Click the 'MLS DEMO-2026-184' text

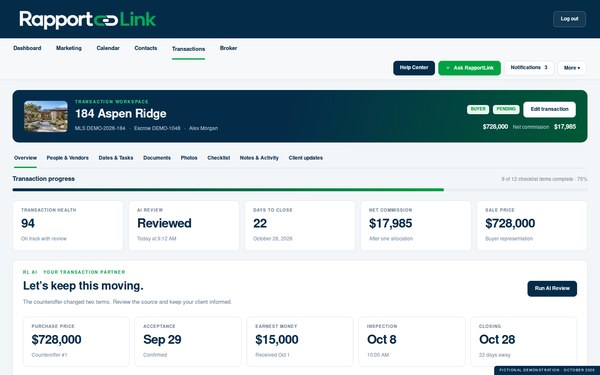click(100, 128)
